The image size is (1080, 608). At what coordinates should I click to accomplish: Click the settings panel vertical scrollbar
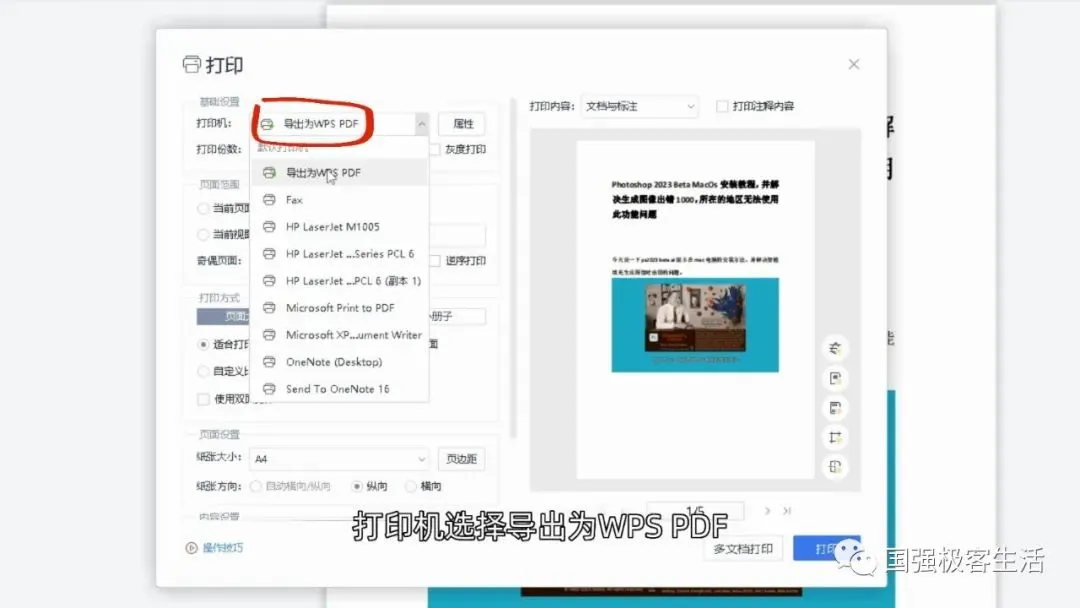tap(512, 269)
